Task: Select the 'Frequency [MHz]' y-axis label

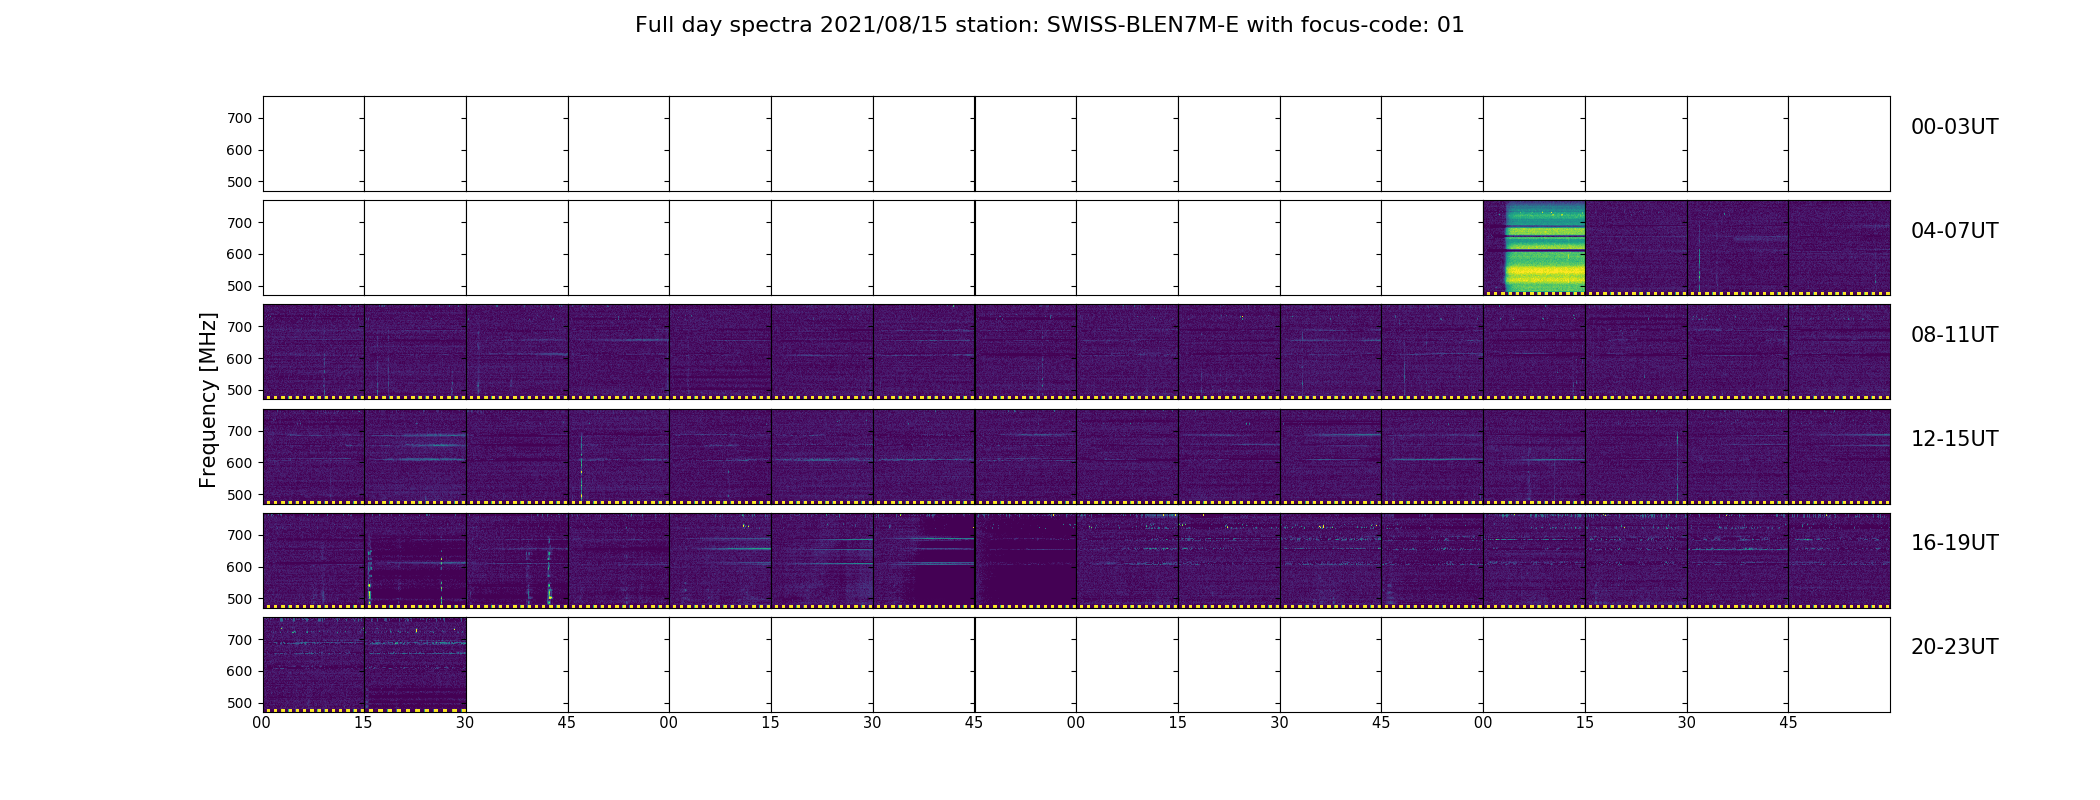Action: click(x=208, y=400)
